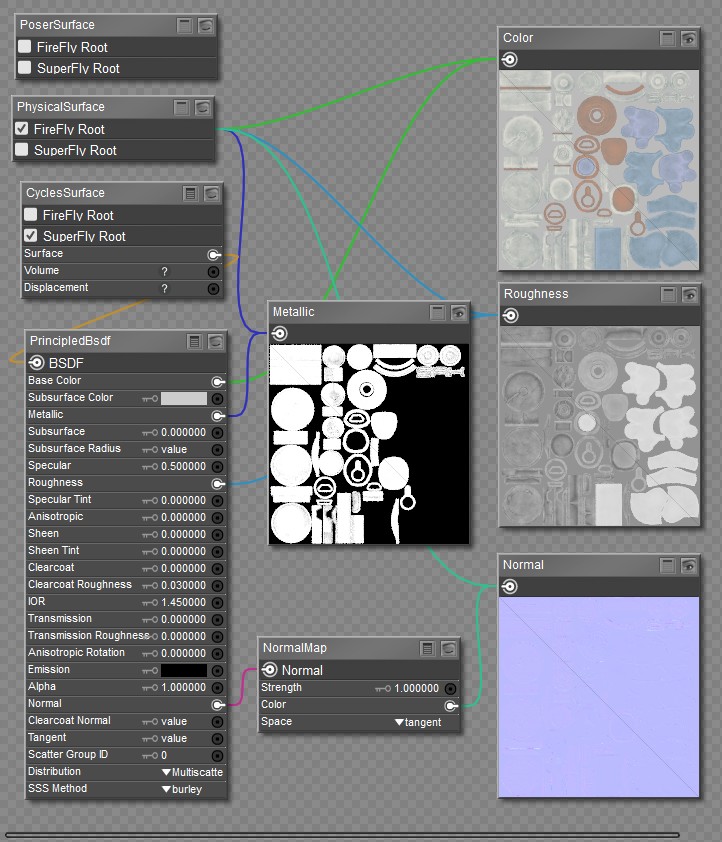Image resolution: width=722 pixels, height=842 pixels.
Task: Open the SSS Method burley dropdown
Action: [x=182, y=789]
